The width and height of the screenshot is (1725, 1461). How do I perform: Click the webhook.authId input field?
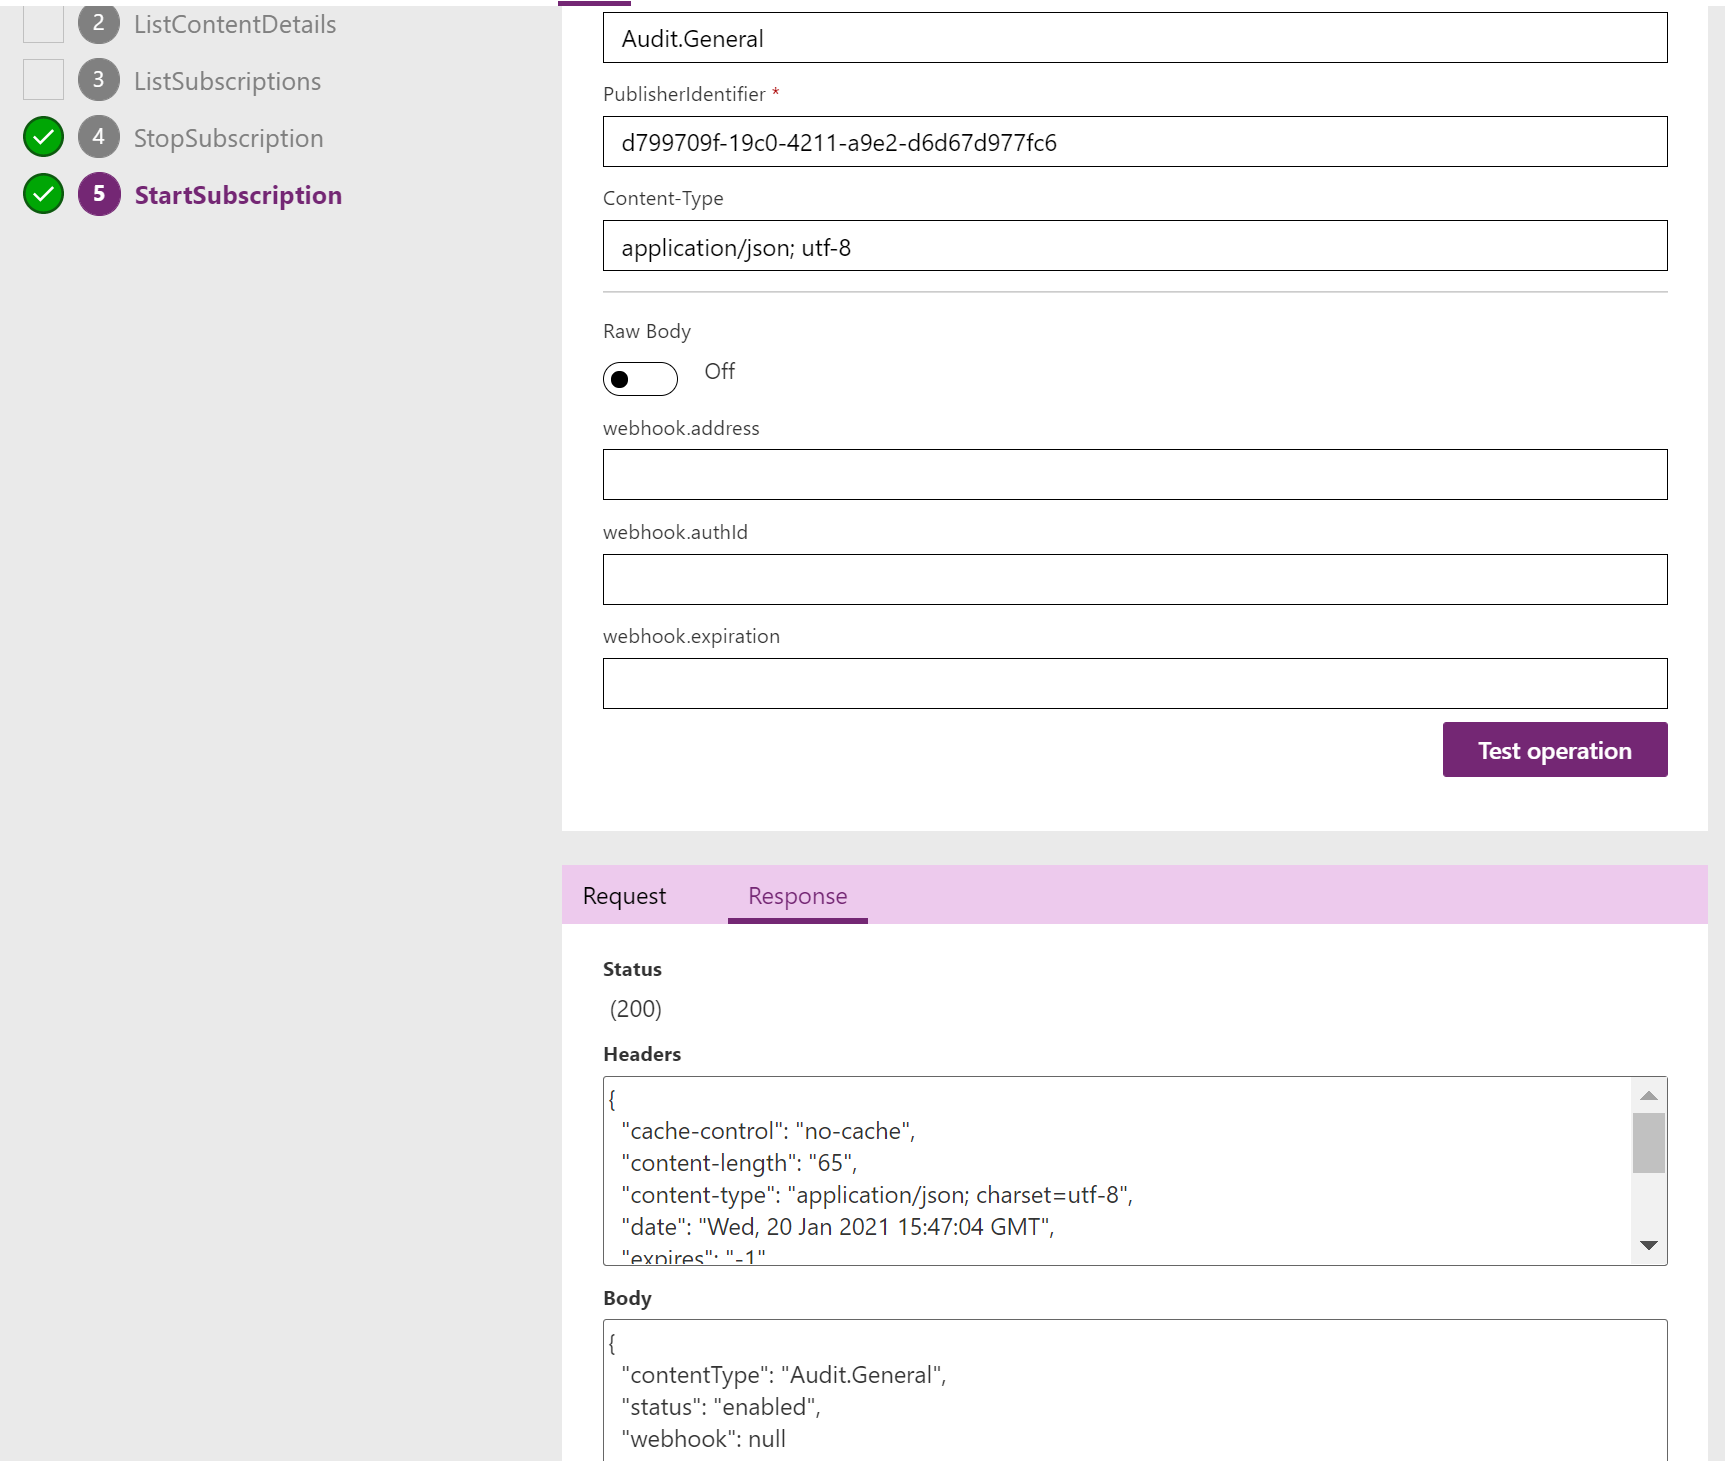(x=1134, y=579)
